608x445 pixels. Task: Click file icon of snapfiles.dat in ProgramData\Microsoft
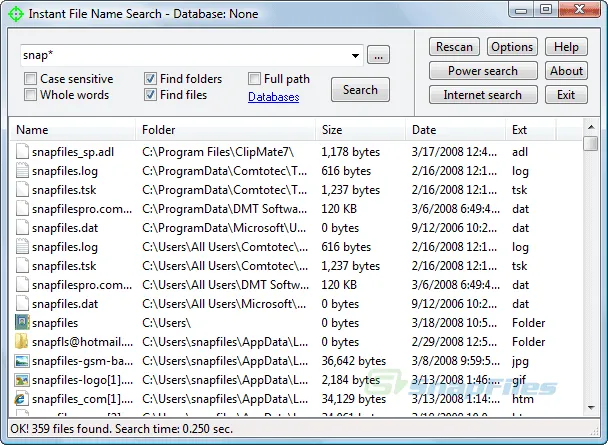(22, 228)
